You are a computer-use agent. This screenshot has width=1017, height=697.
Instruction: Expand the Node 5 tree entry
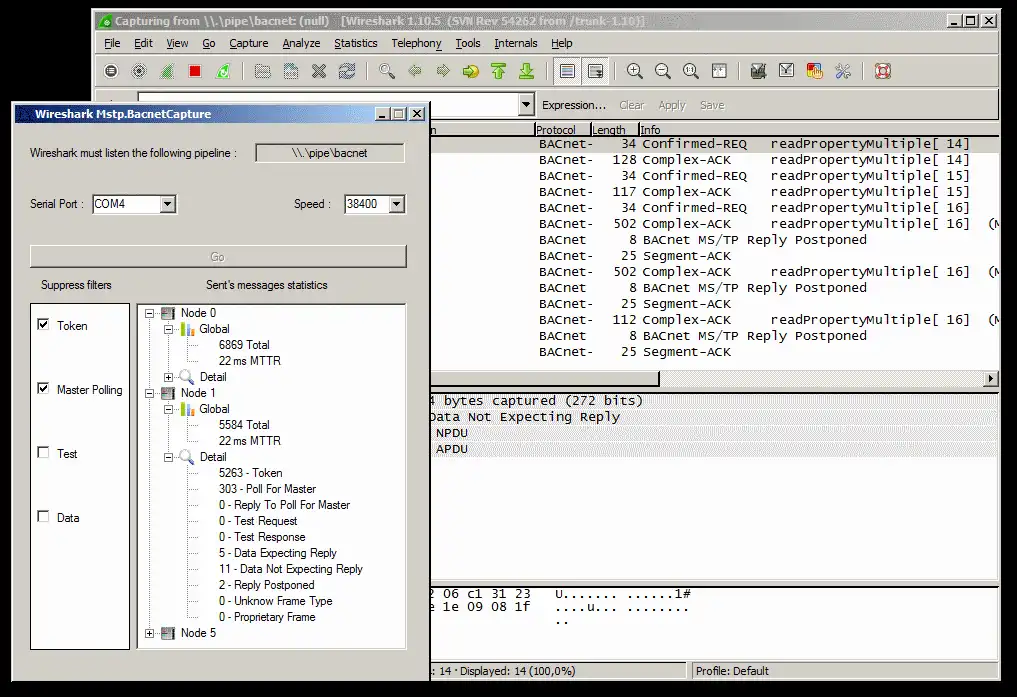pos(150,633)
